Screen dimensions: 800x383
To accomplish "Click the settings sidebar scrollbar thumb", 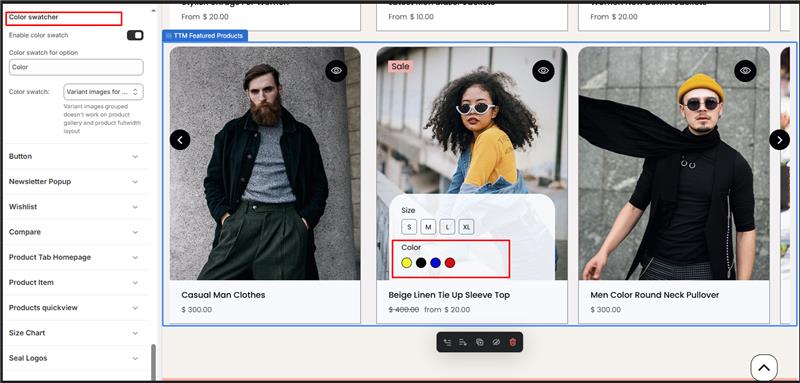I will 154,362.
